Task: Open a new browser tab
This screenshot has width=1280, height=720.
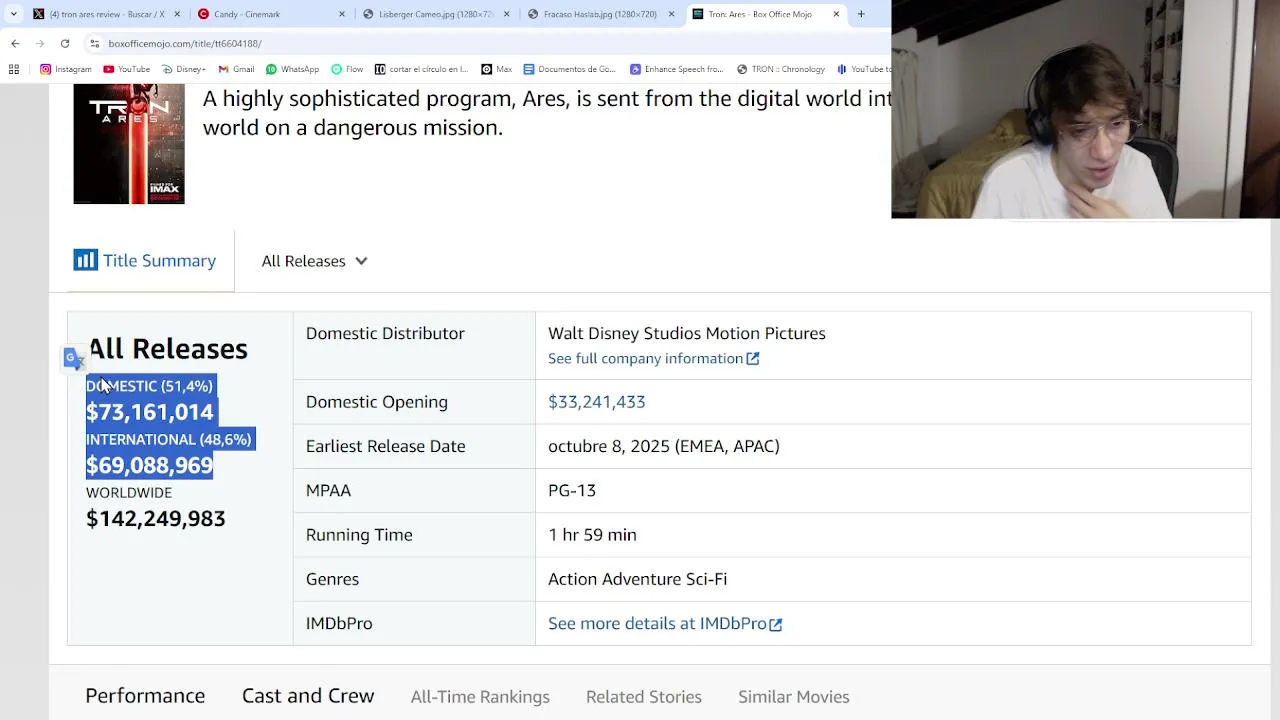Action: tap(861, 14)
